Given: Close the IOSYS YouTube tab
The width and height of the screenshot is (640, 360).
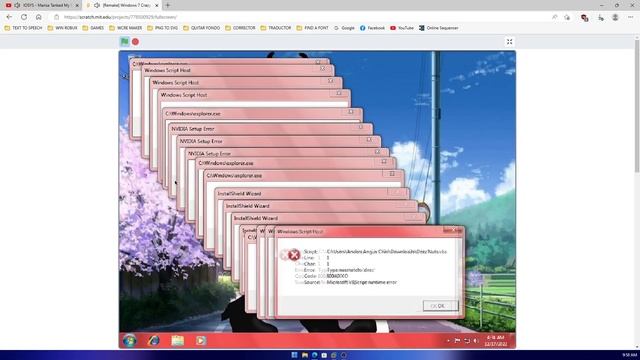Looking at the screenshot, I should tap(77, 5).
